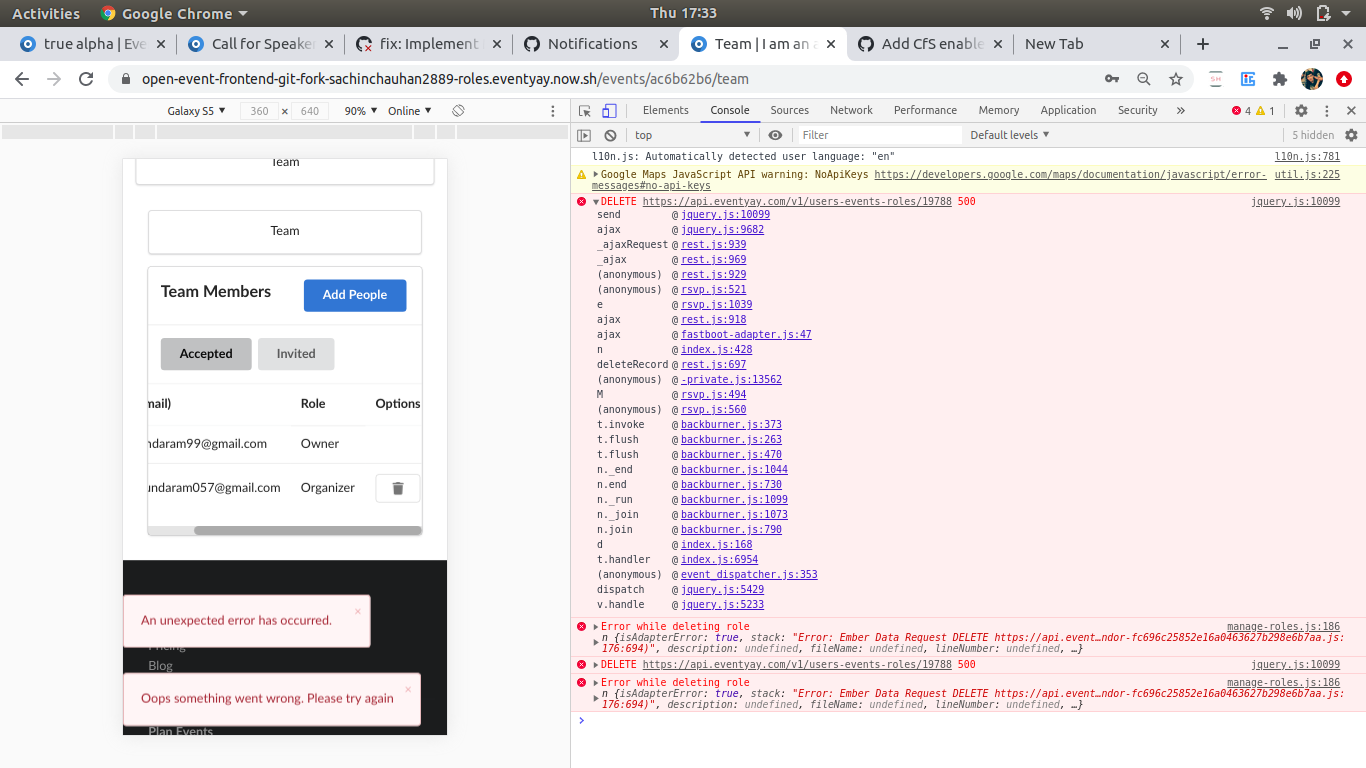Open device toolbar three-dot menu
Image resolution: width=1366 pixels, height=768 pixels.
coord(553,111)
